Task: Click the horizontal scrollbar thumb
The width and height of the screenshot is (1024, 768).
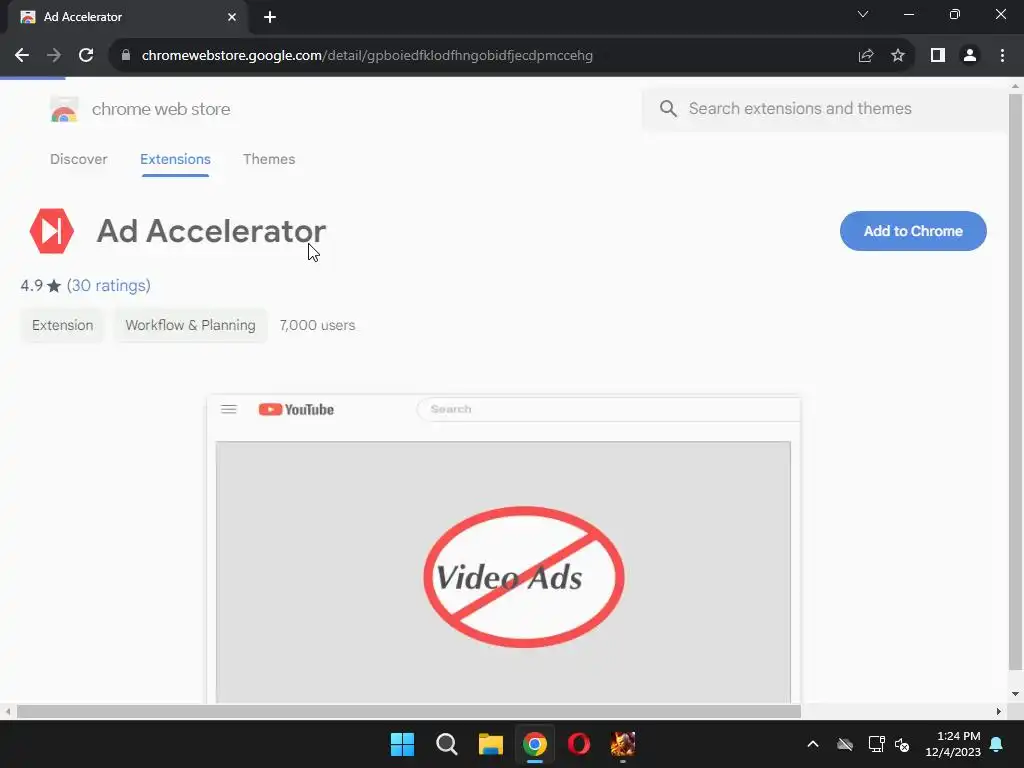Action: tap(409, 711)
